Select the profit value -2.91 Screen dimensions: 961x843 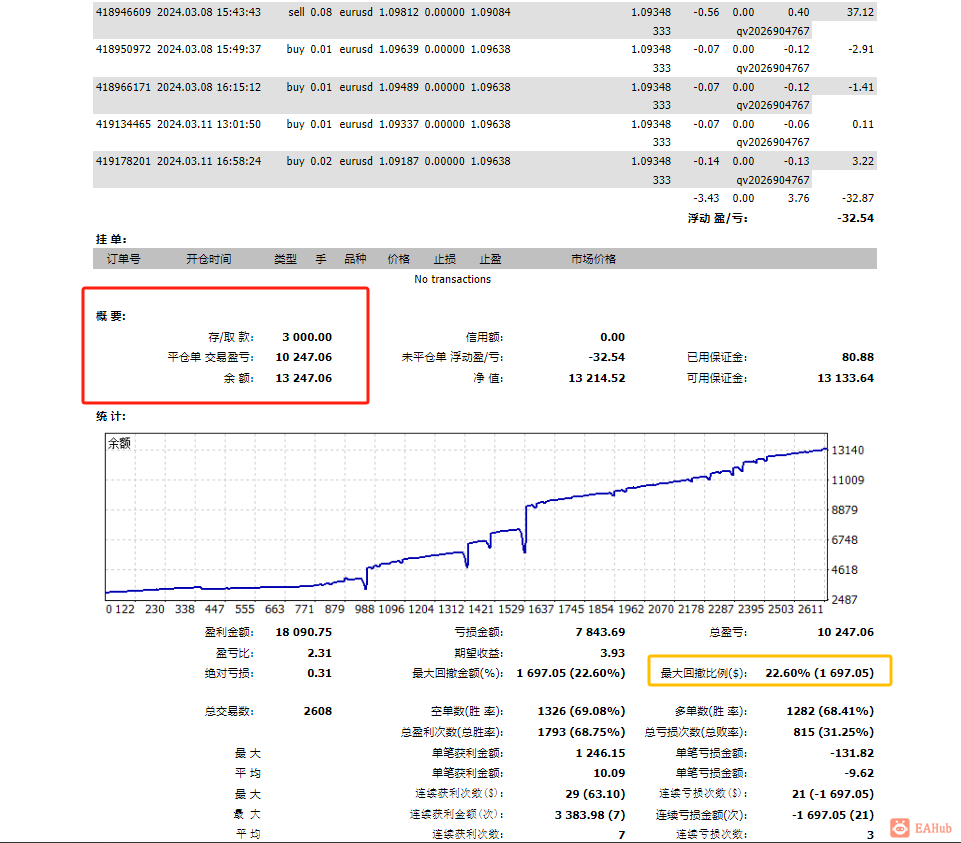click(x=861, y=49)
